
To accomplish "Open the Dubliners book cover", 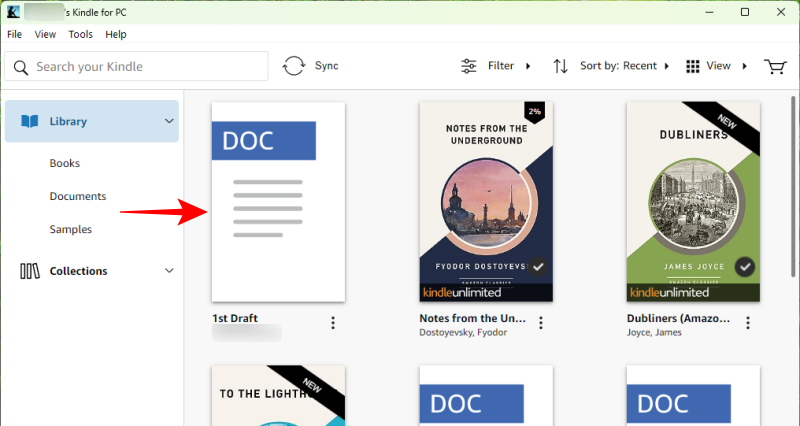I will point(693,202).
